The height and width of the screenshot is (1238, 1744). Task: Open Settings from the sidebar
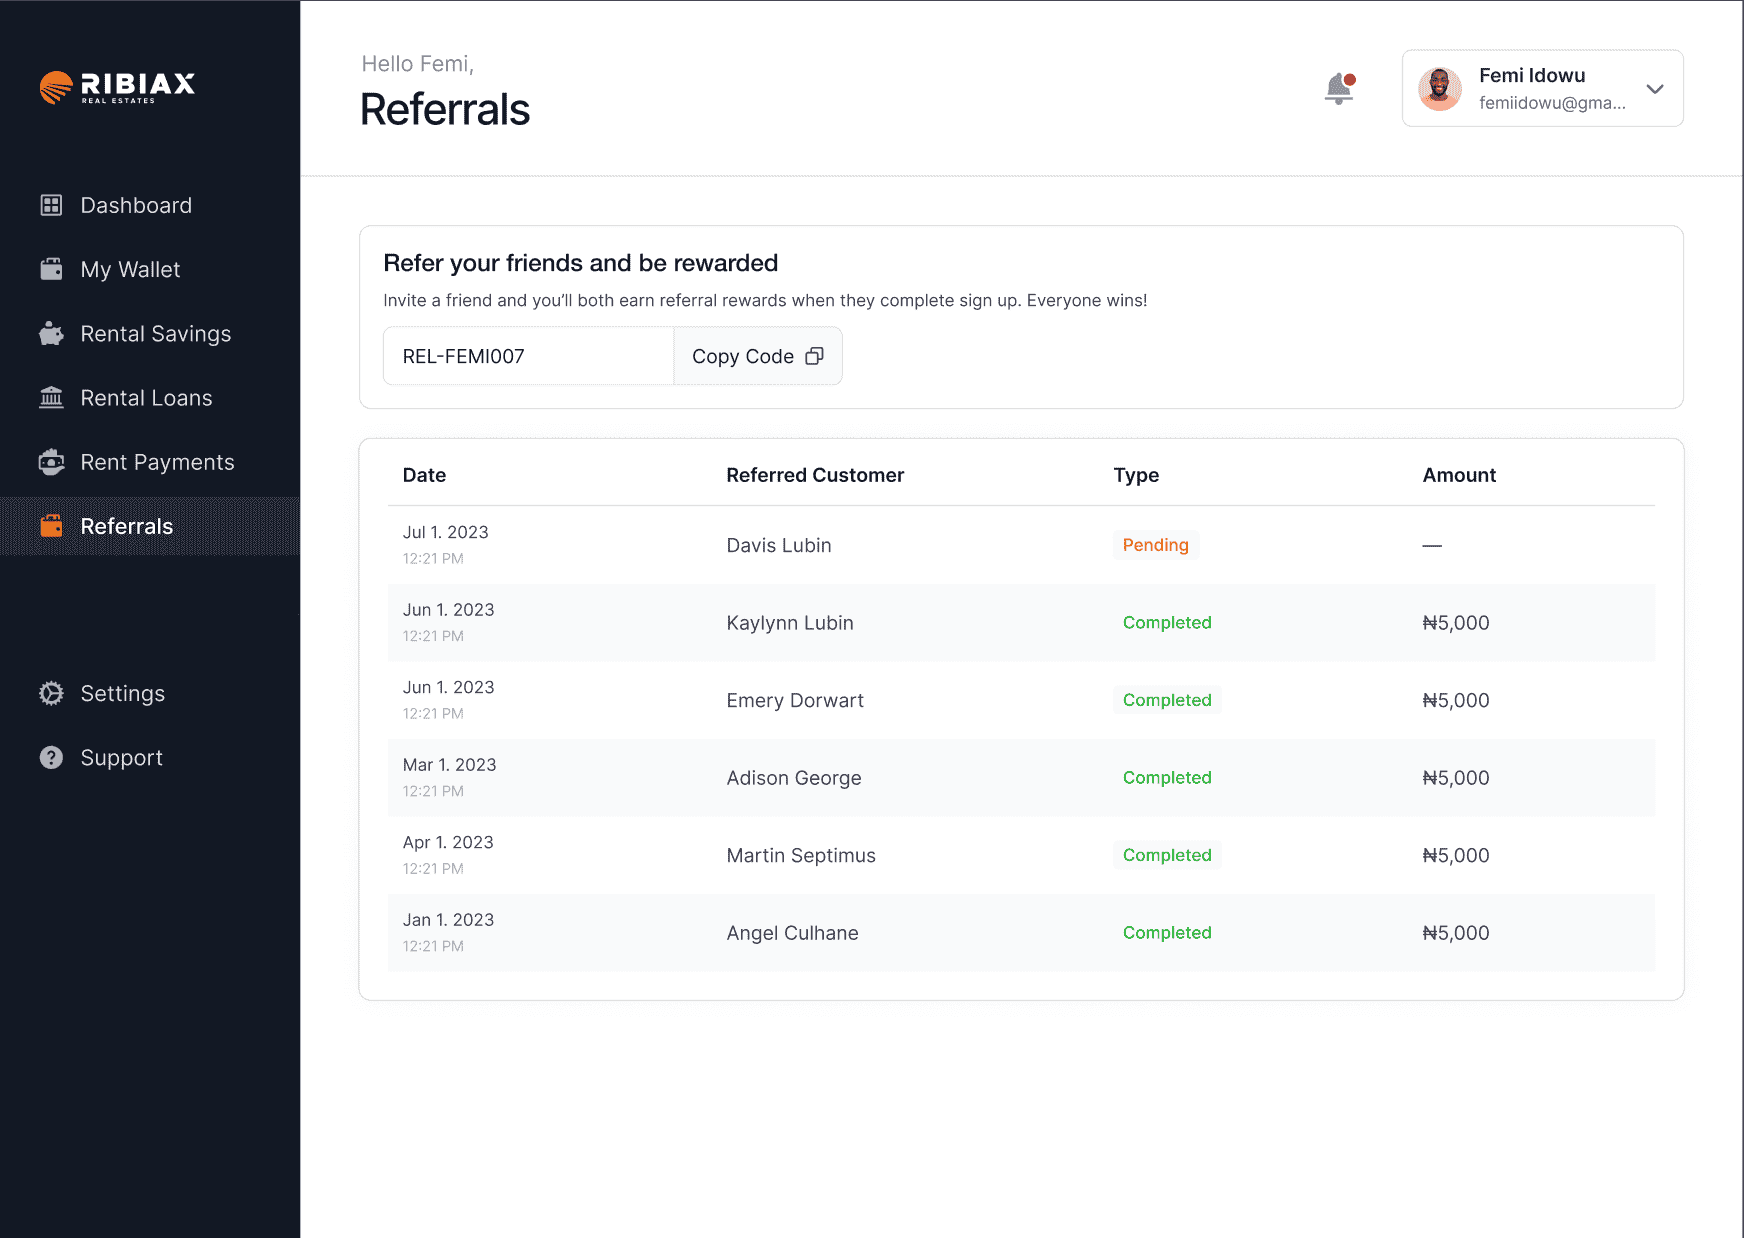(150, 693)
